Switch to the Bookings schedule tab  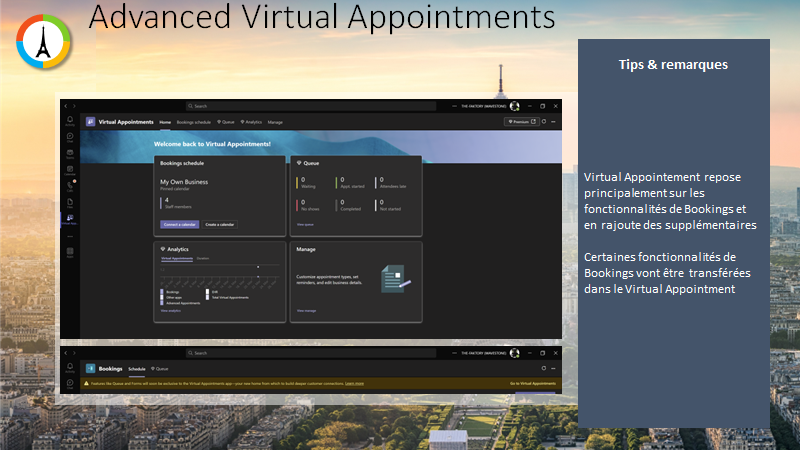193,122
